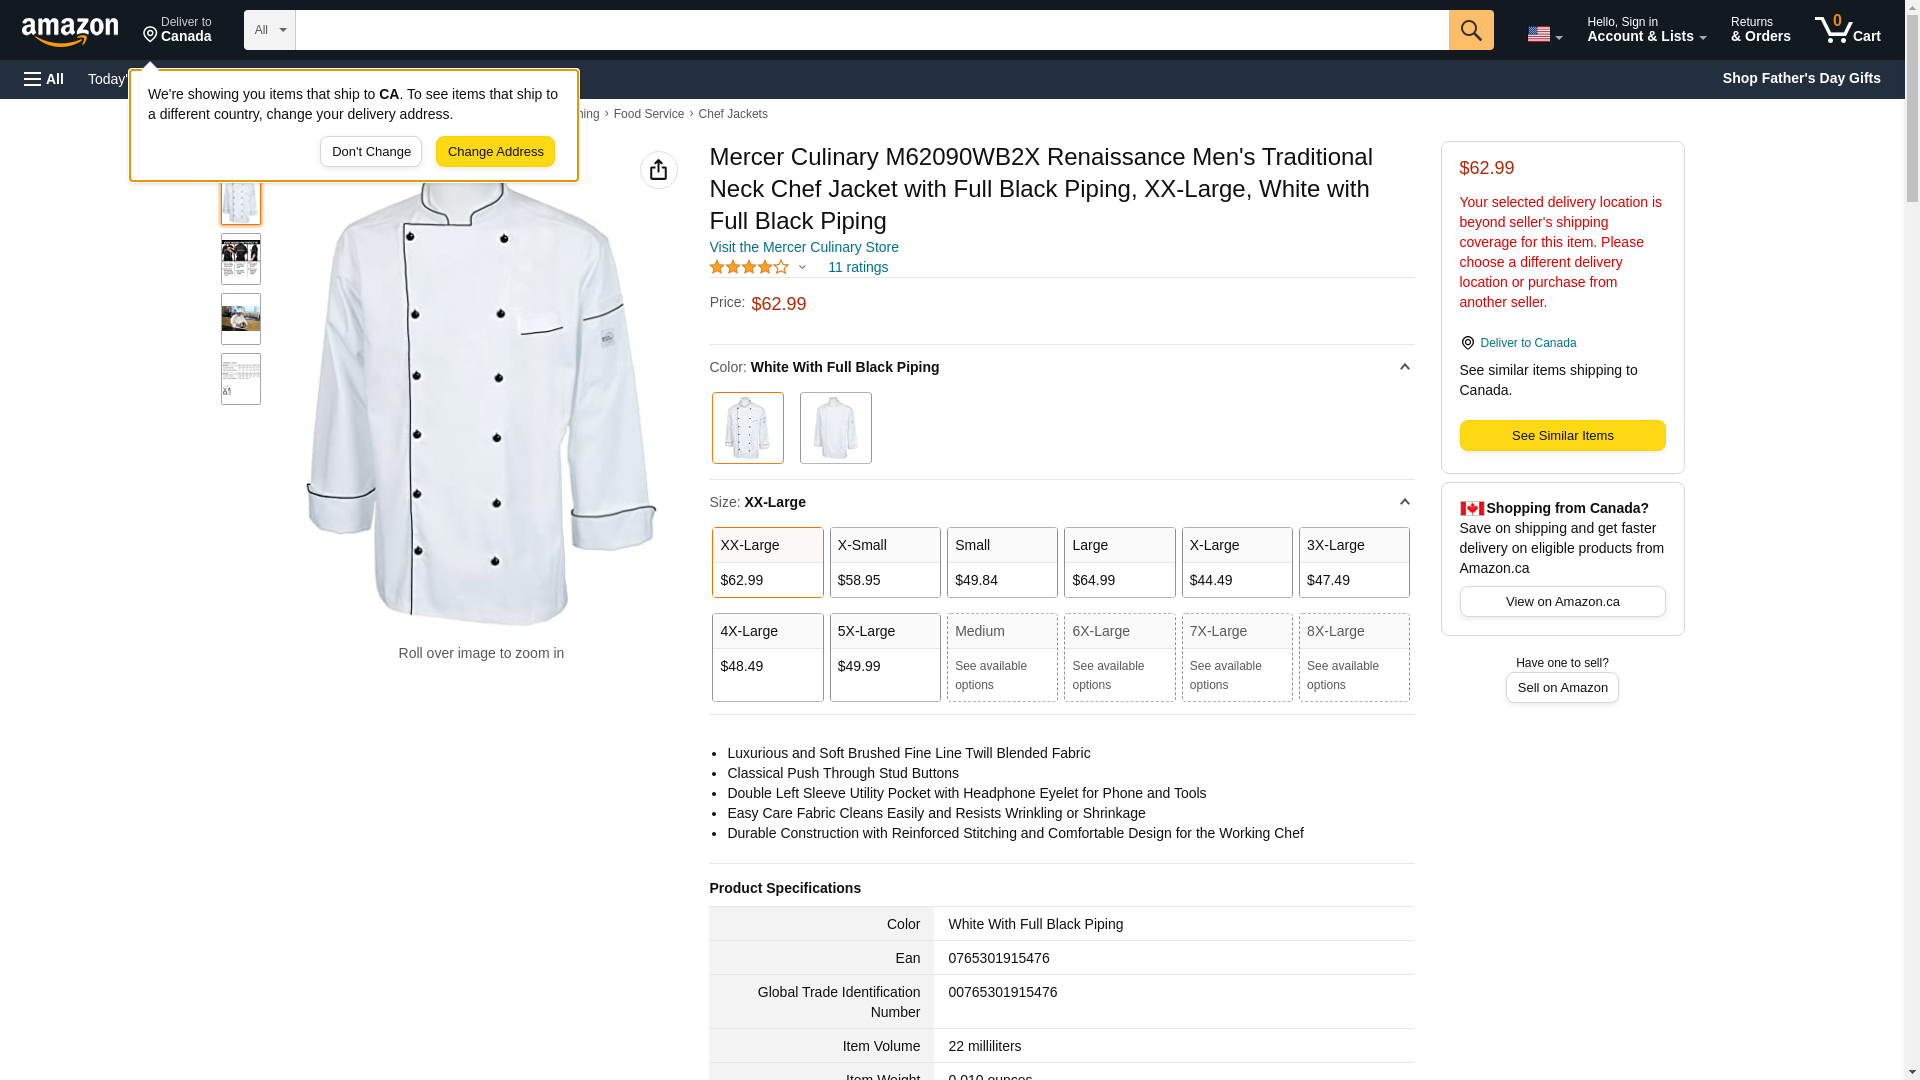Click the share icon above product image
This screenshot has height=1080, width=1920.
[x=658, y=170]
